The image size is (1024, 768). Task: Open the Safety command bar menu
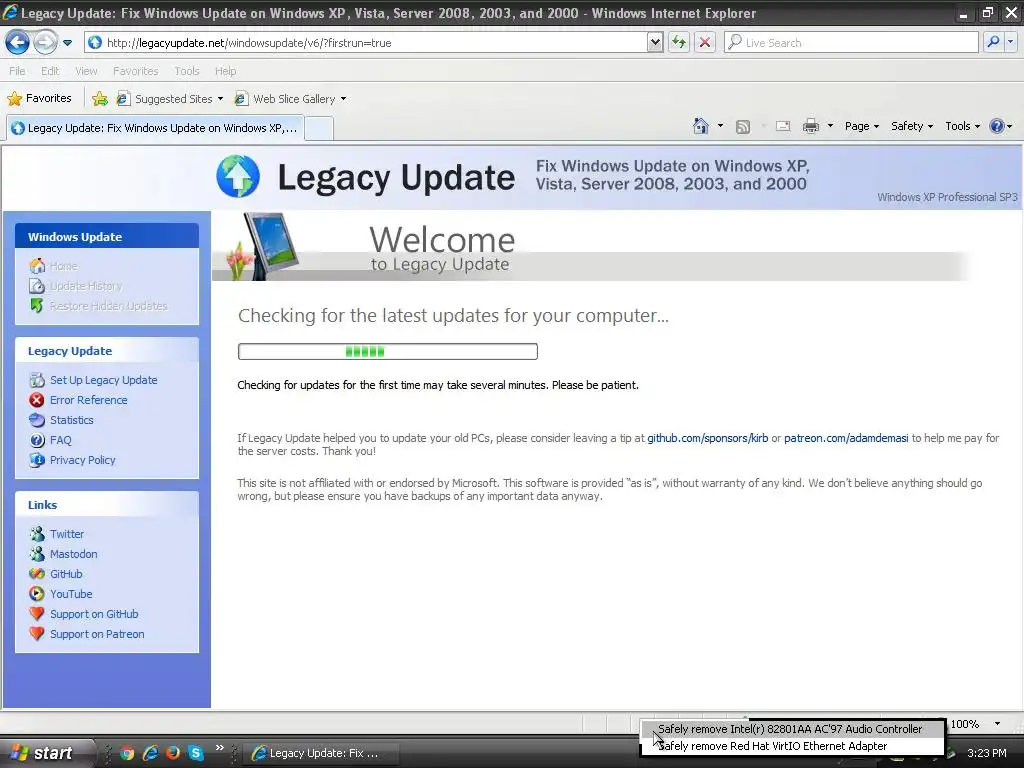(912, 126)
